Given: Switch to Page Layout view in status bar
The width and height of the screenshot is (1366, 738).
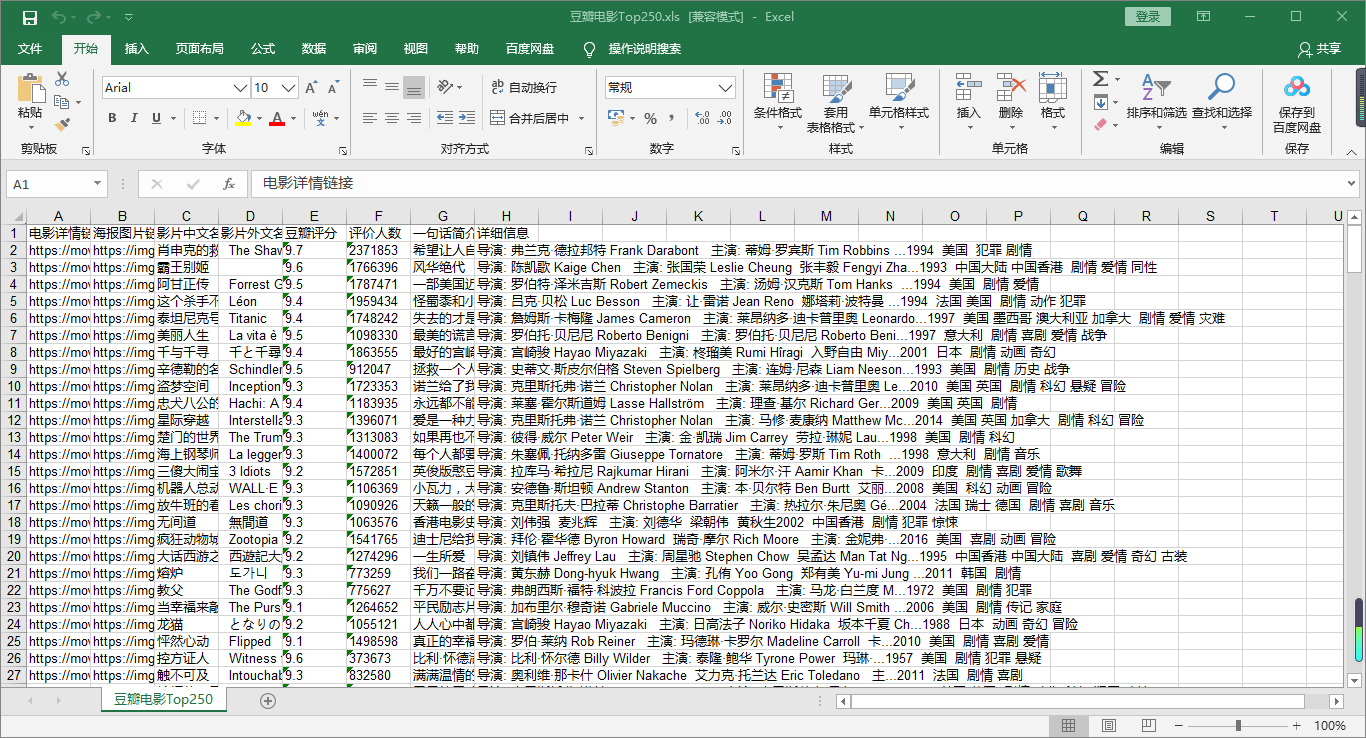Looking at the screenshot, I should 1108,726.
